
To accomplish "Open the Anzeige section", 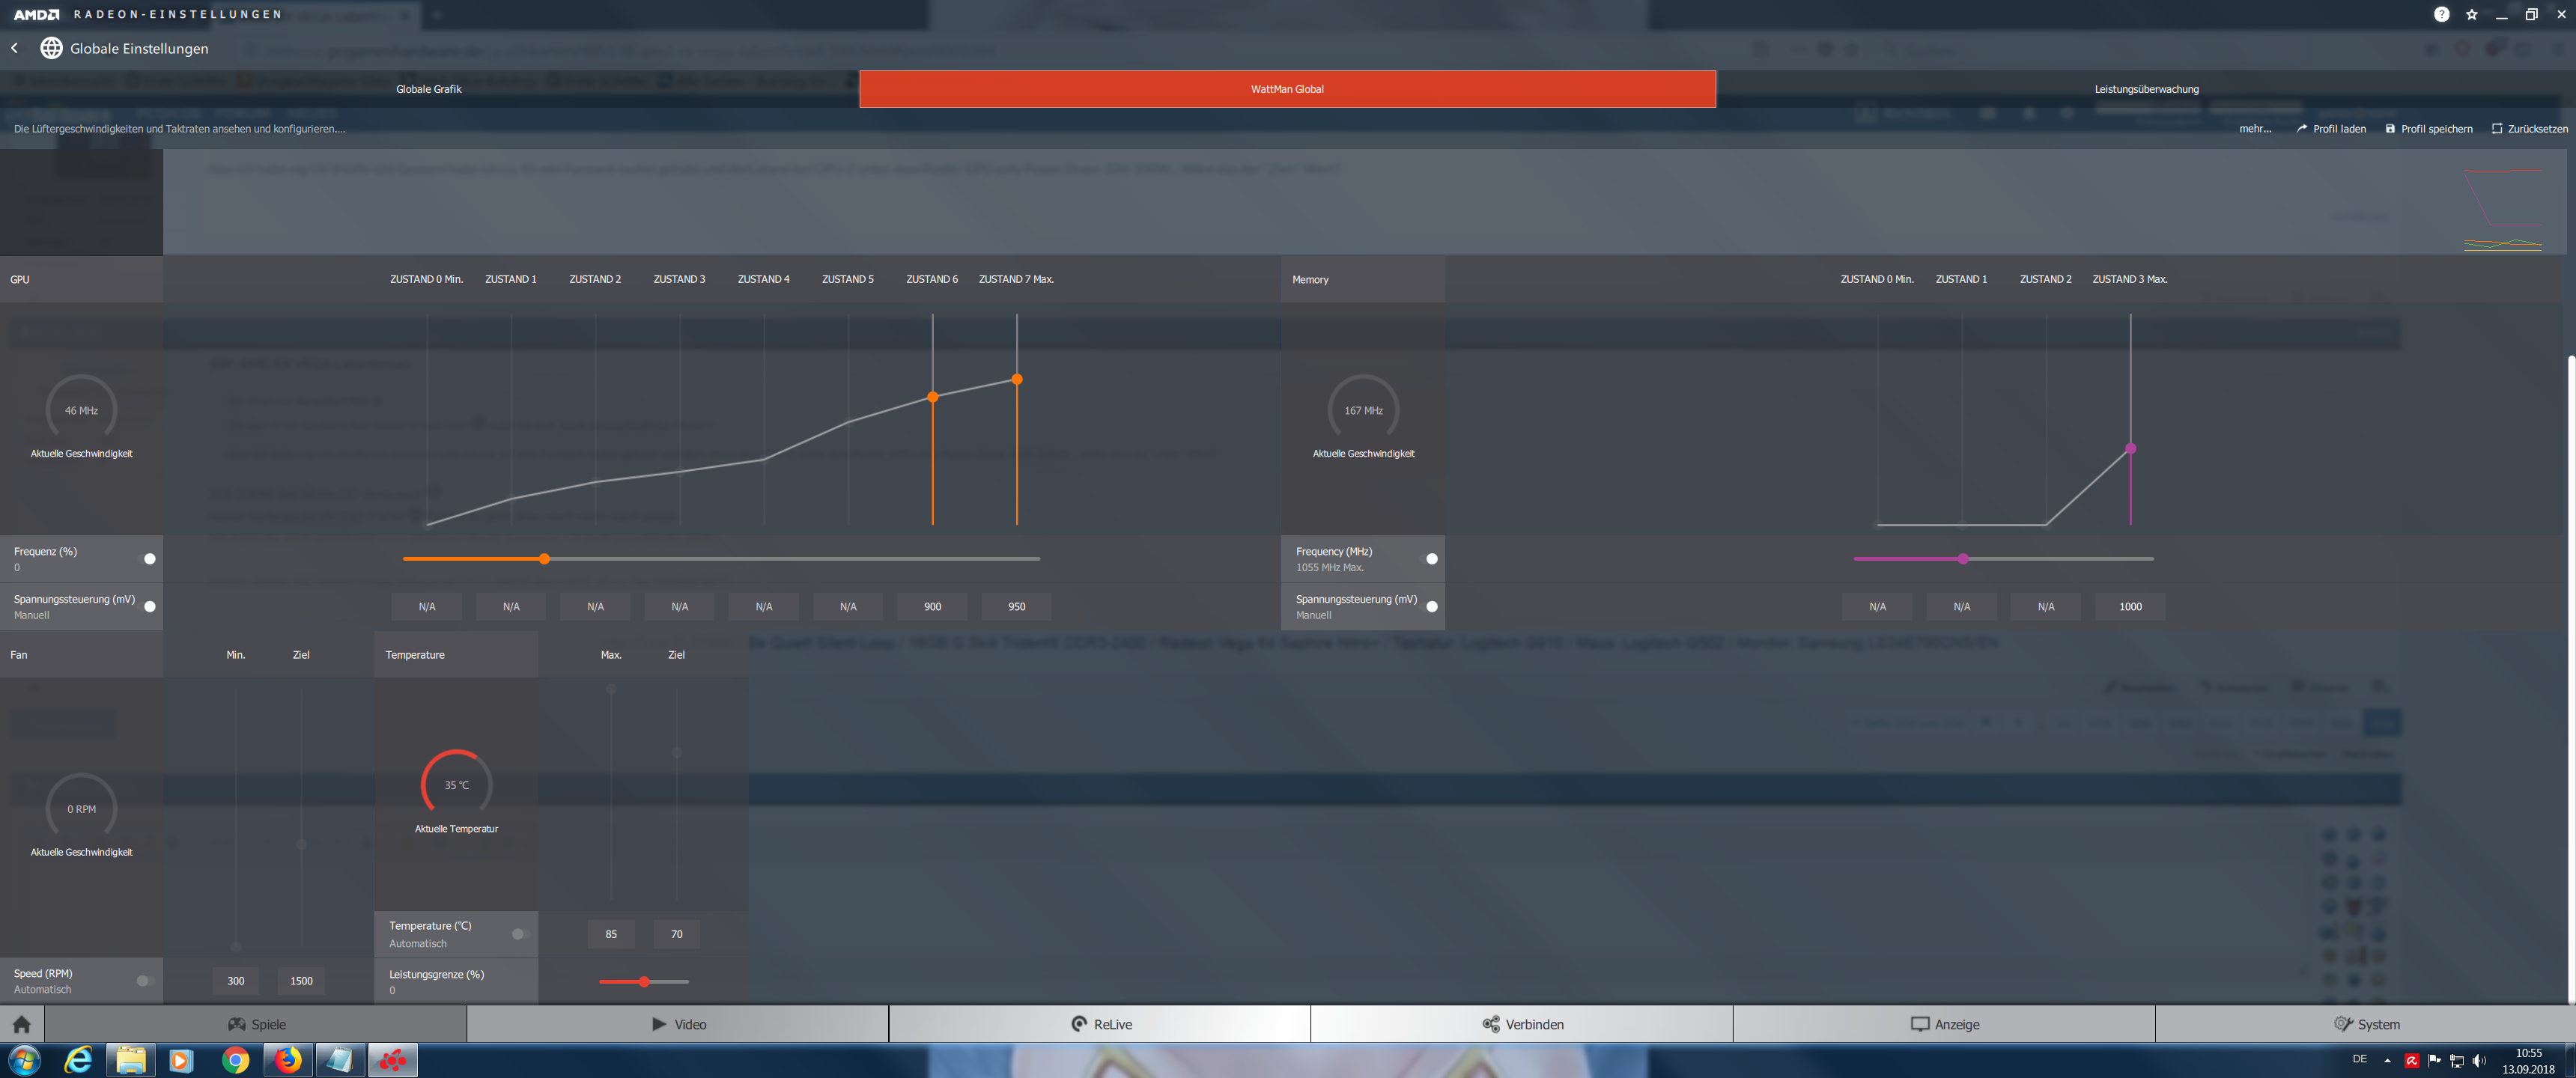I will tap(1944, 1024).
